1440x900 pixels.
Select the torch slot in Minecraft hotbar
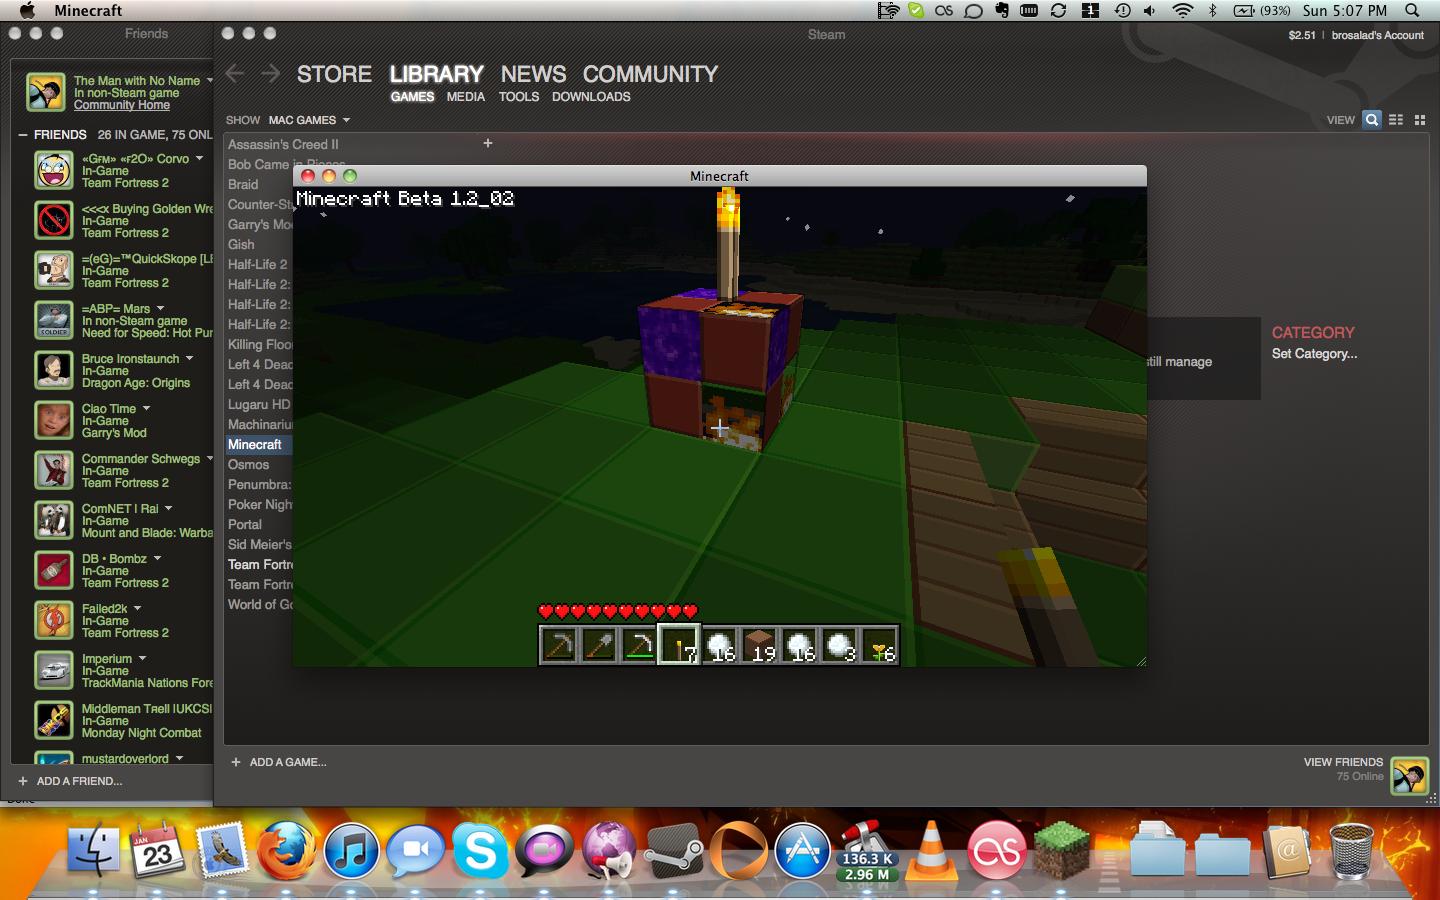tap(679, 645)
